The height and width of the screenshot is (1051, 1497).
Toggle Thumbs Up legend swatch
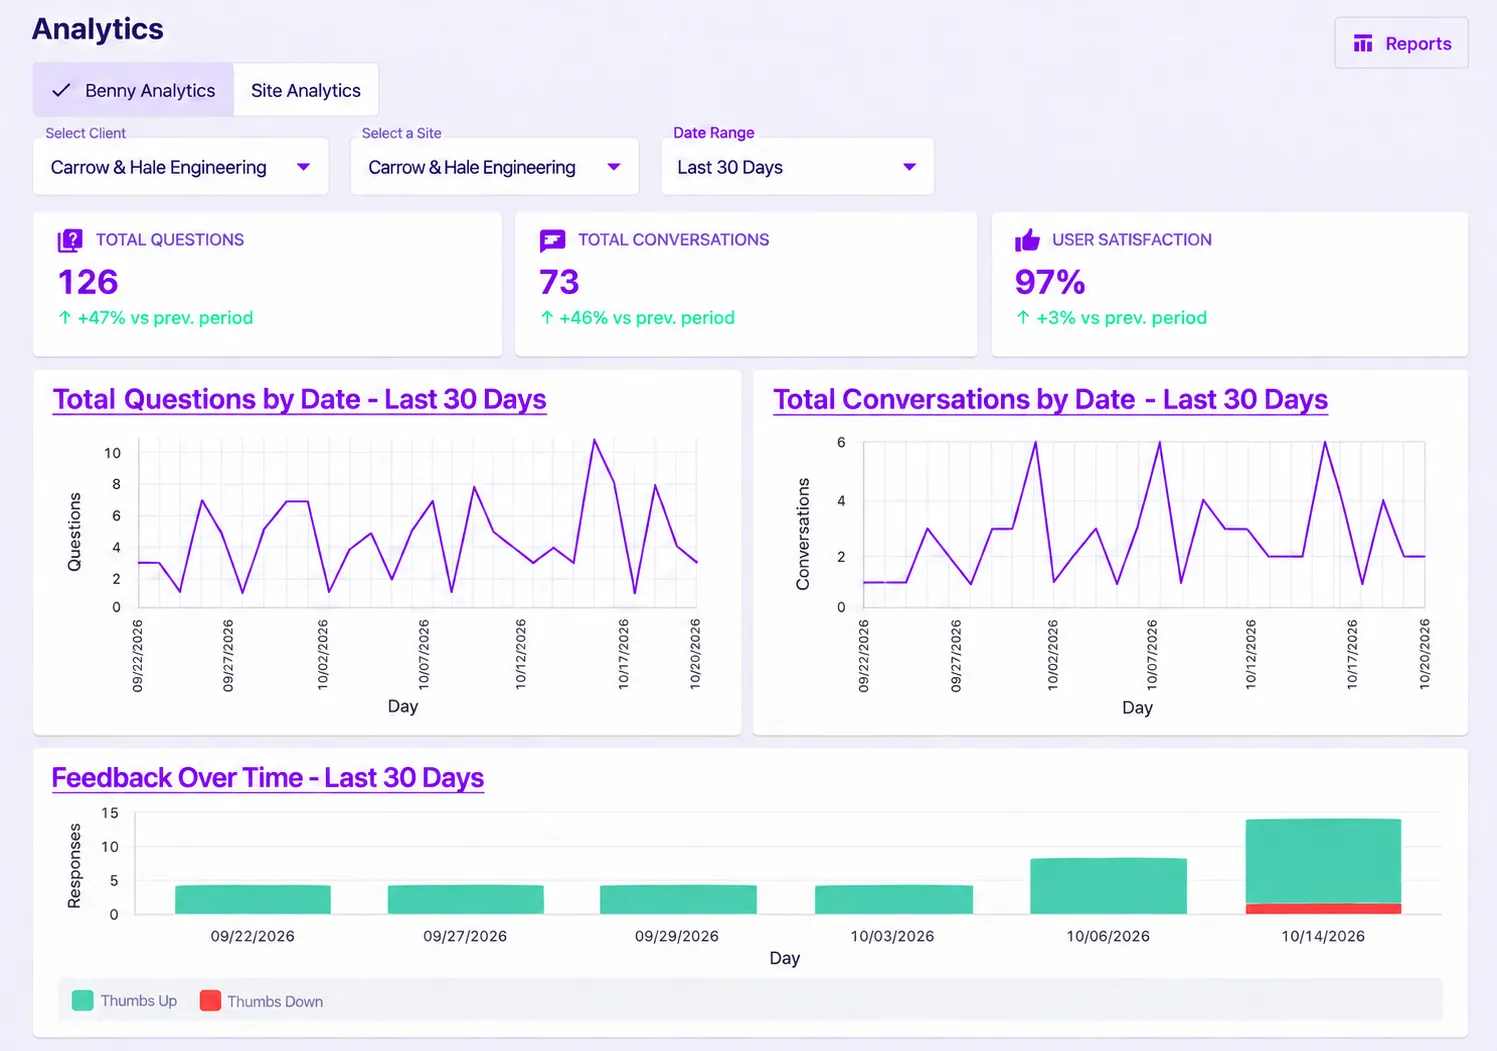click(83, 1001)
